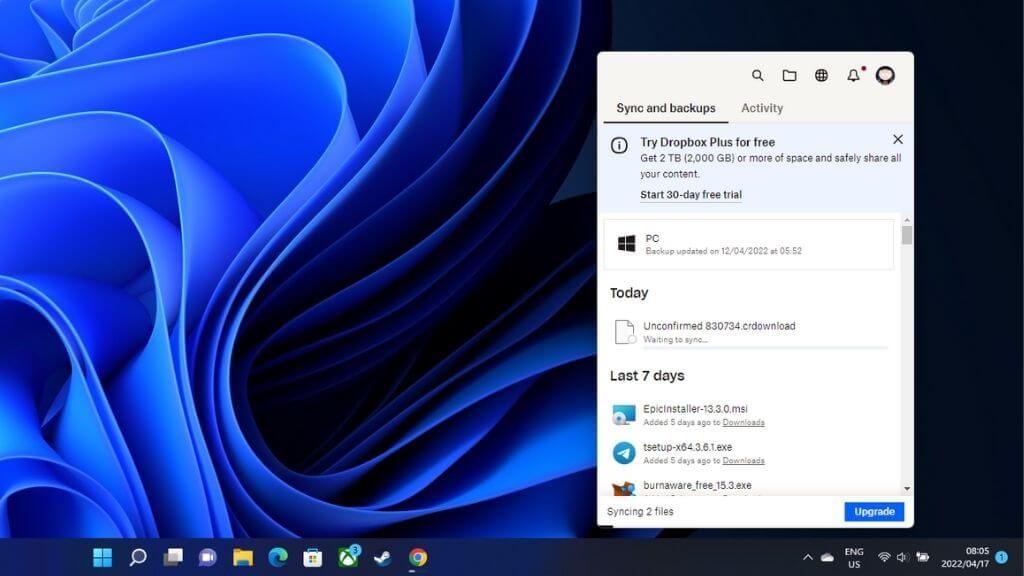Screen dimensions: 1024x576
Task: Expand the hidden system tray icons chevron
Action: (x=808, y=557)
